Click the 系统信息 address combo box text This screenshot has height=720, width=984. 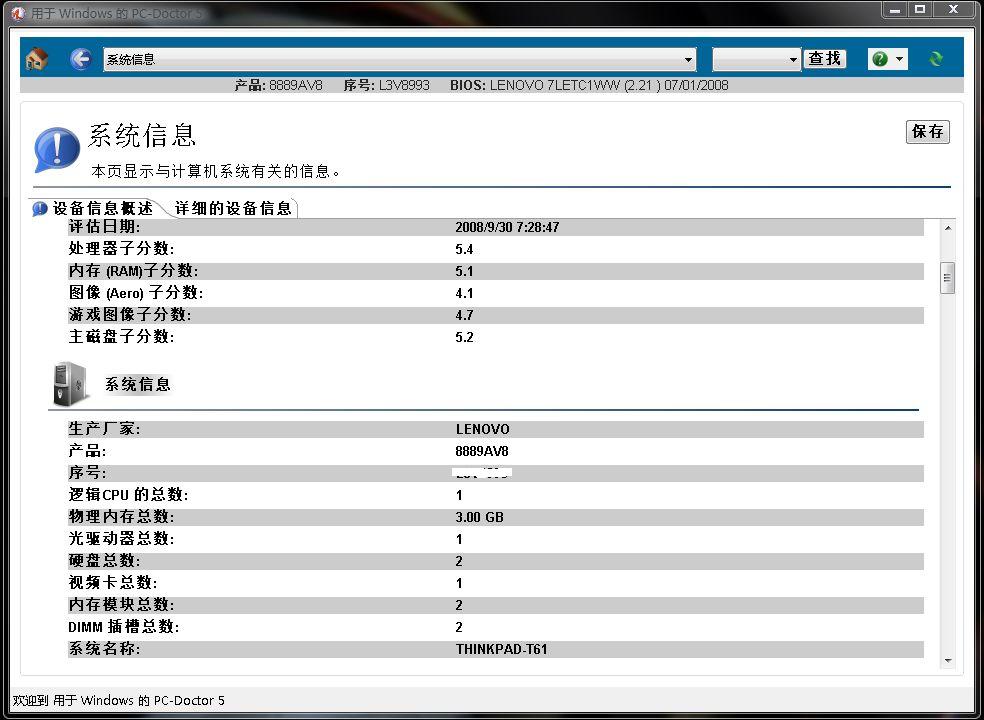pyautogui.click(x=131, y=60)
